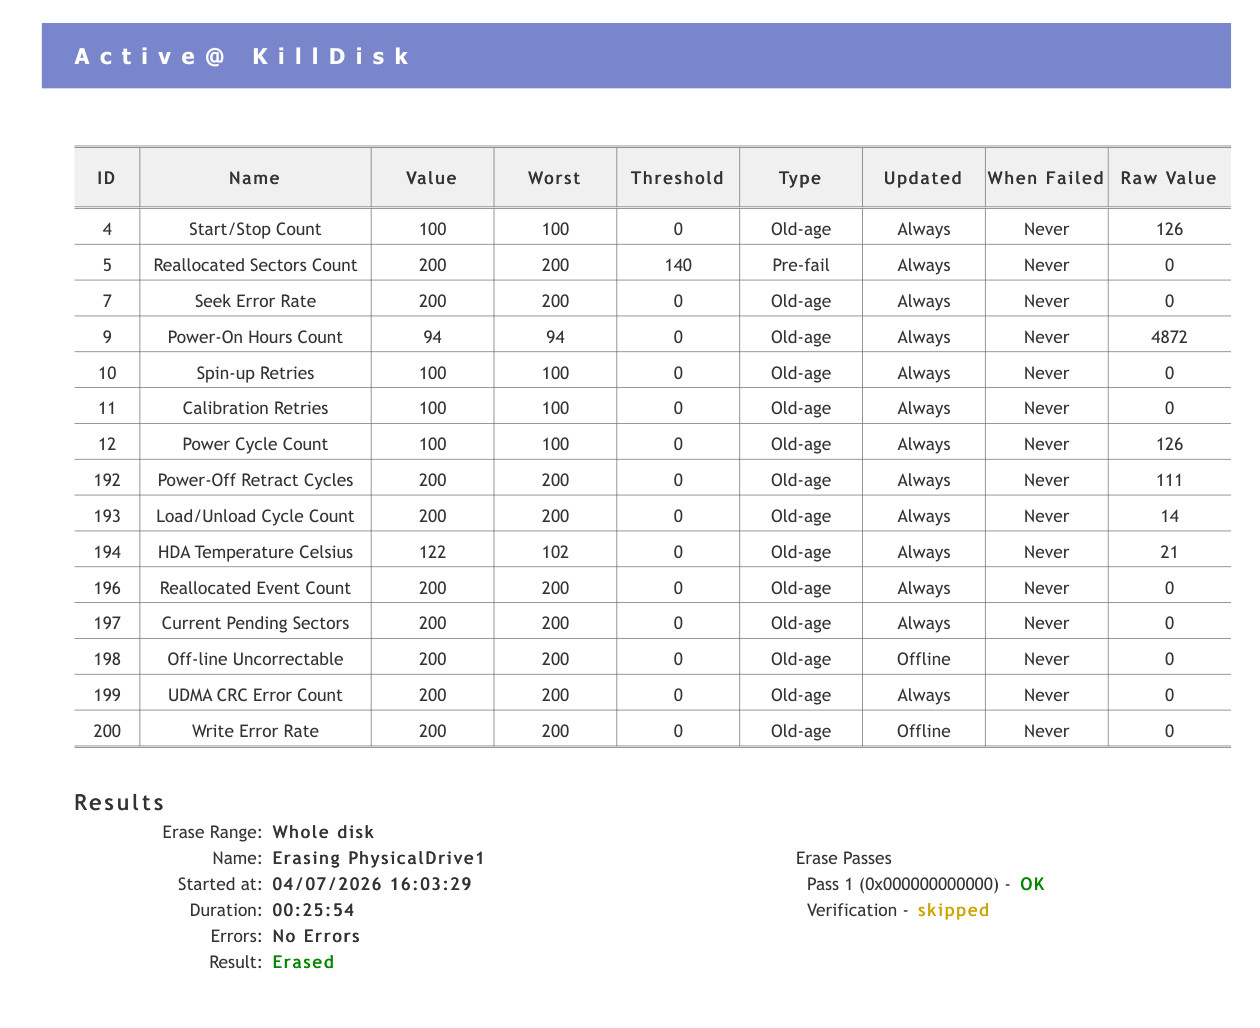Viewport: 1260px width, 1028px height.
Task: Click the ID column header
Action: [107, 178]
